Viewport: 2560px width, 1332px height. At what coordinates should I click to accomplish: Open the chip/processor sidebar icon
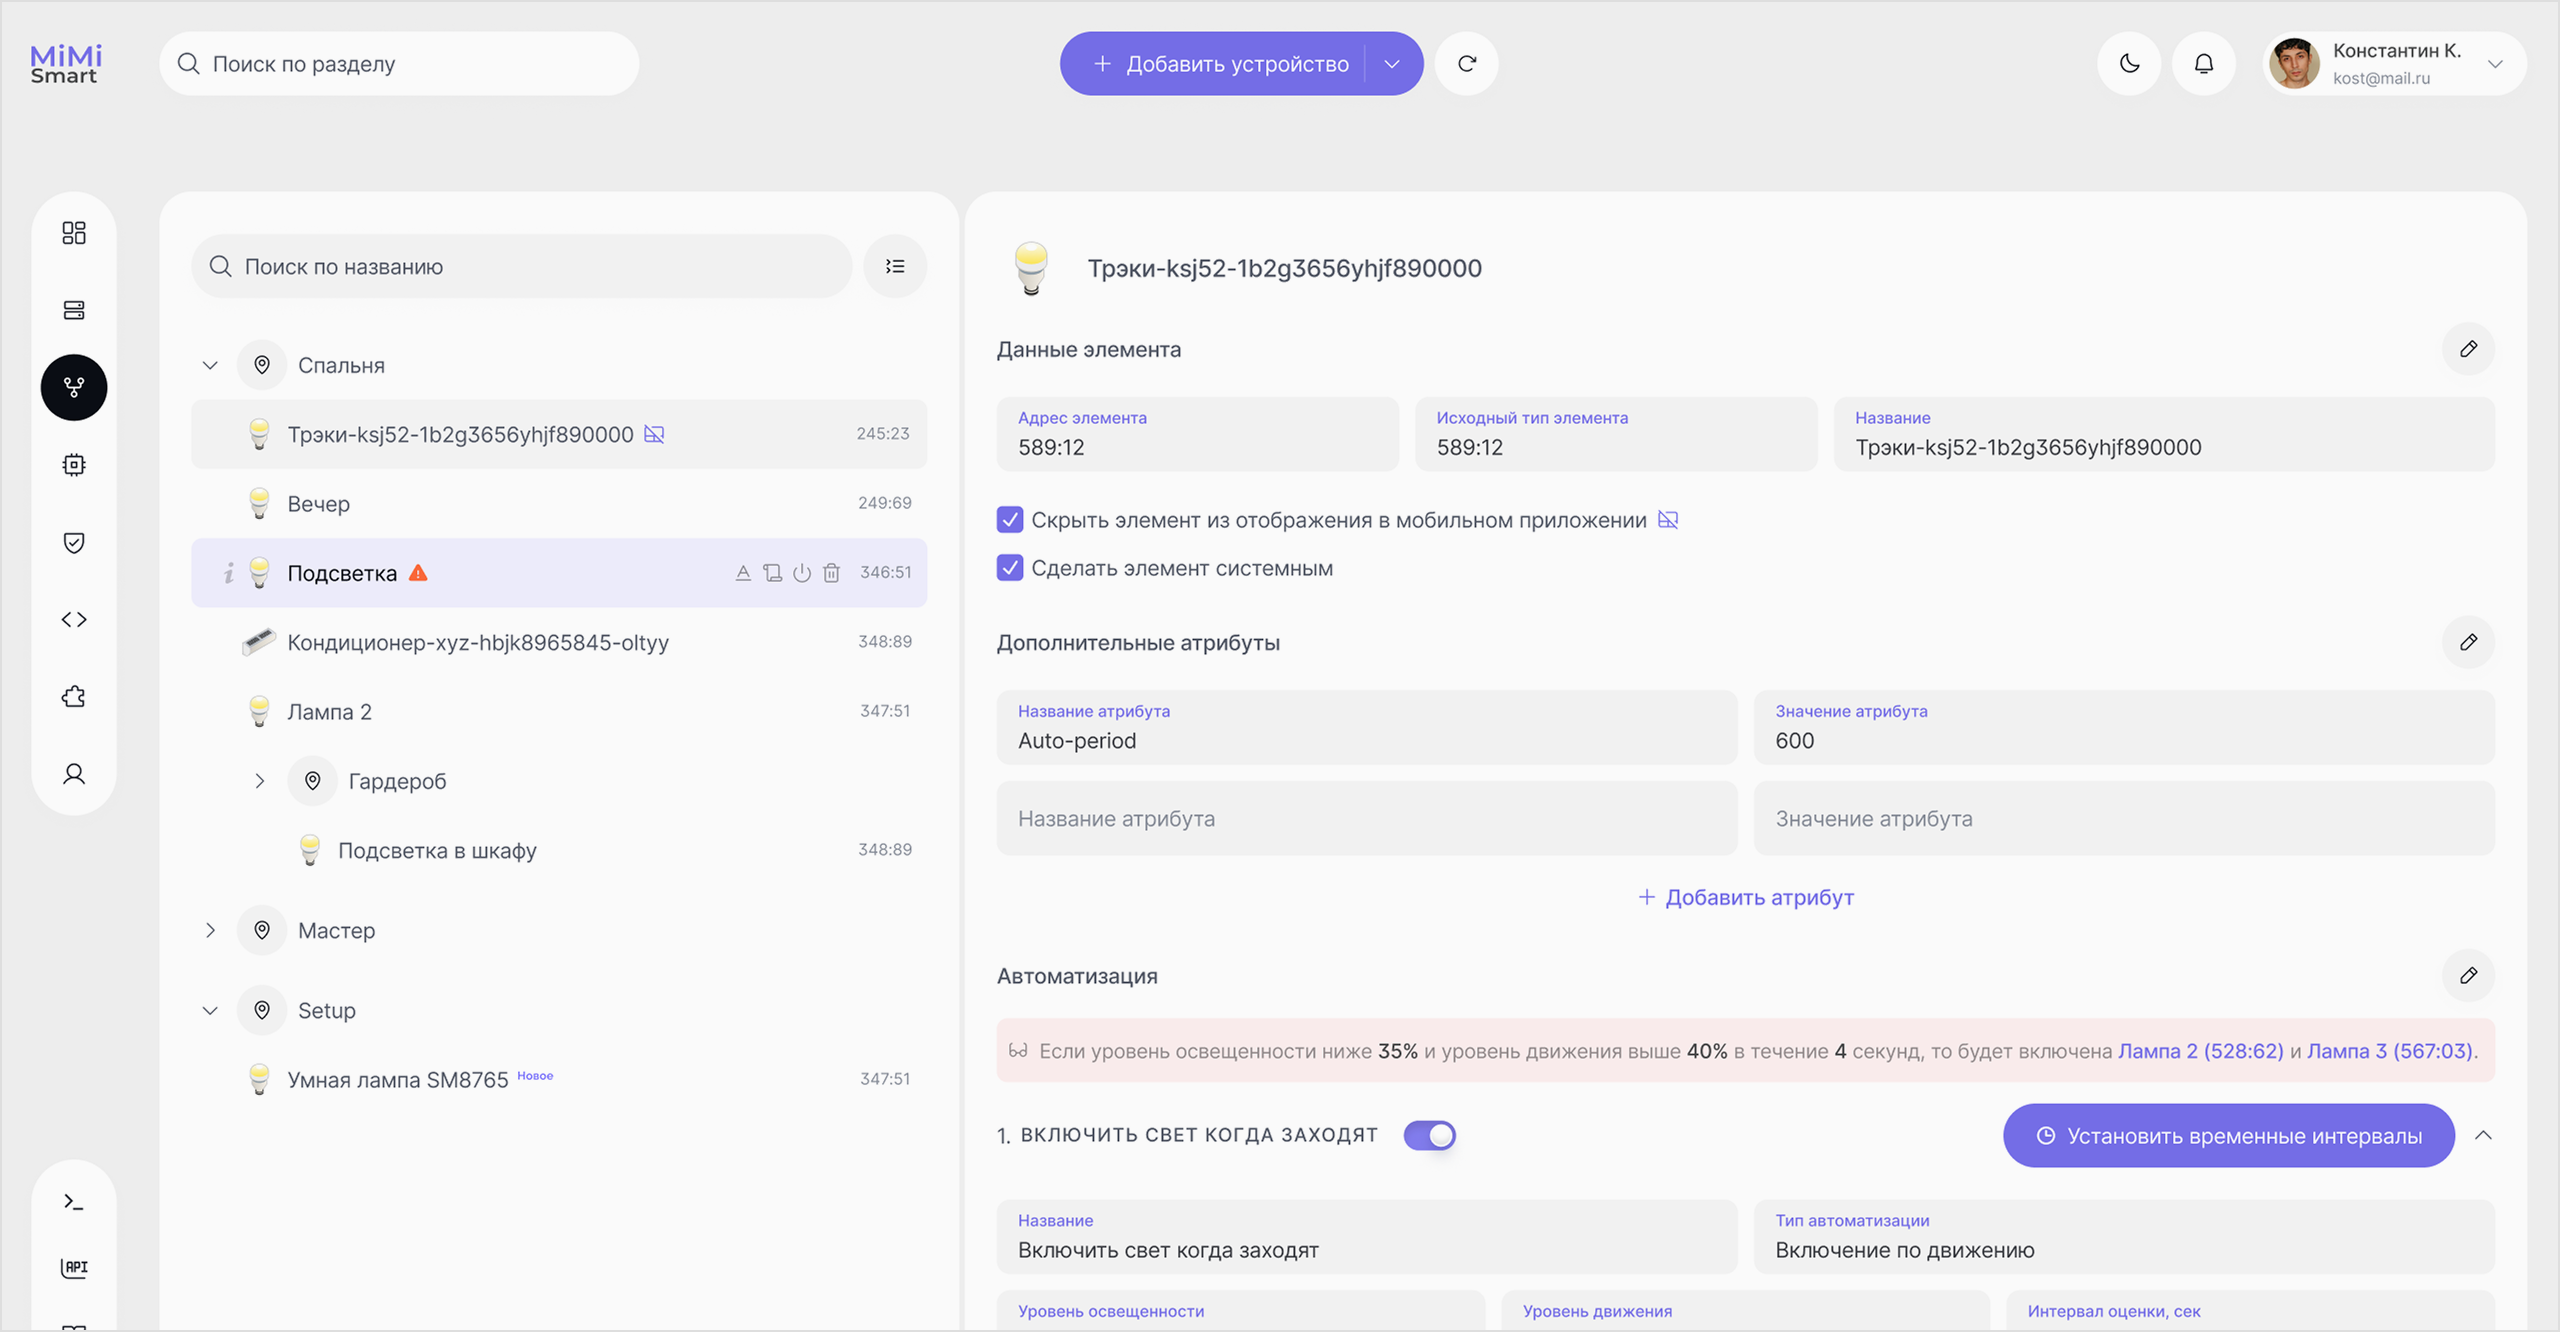pos(74,464)
